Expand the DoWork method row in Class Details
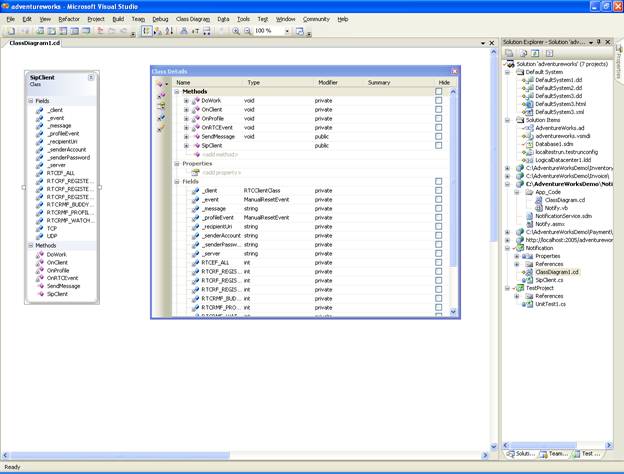 186,101
